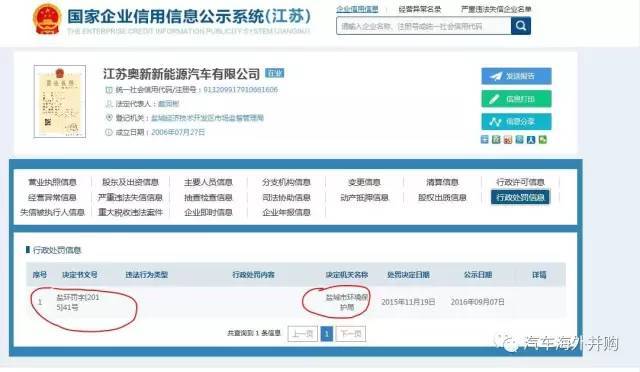
Task: Click the first small share icon
Action: 484,140
